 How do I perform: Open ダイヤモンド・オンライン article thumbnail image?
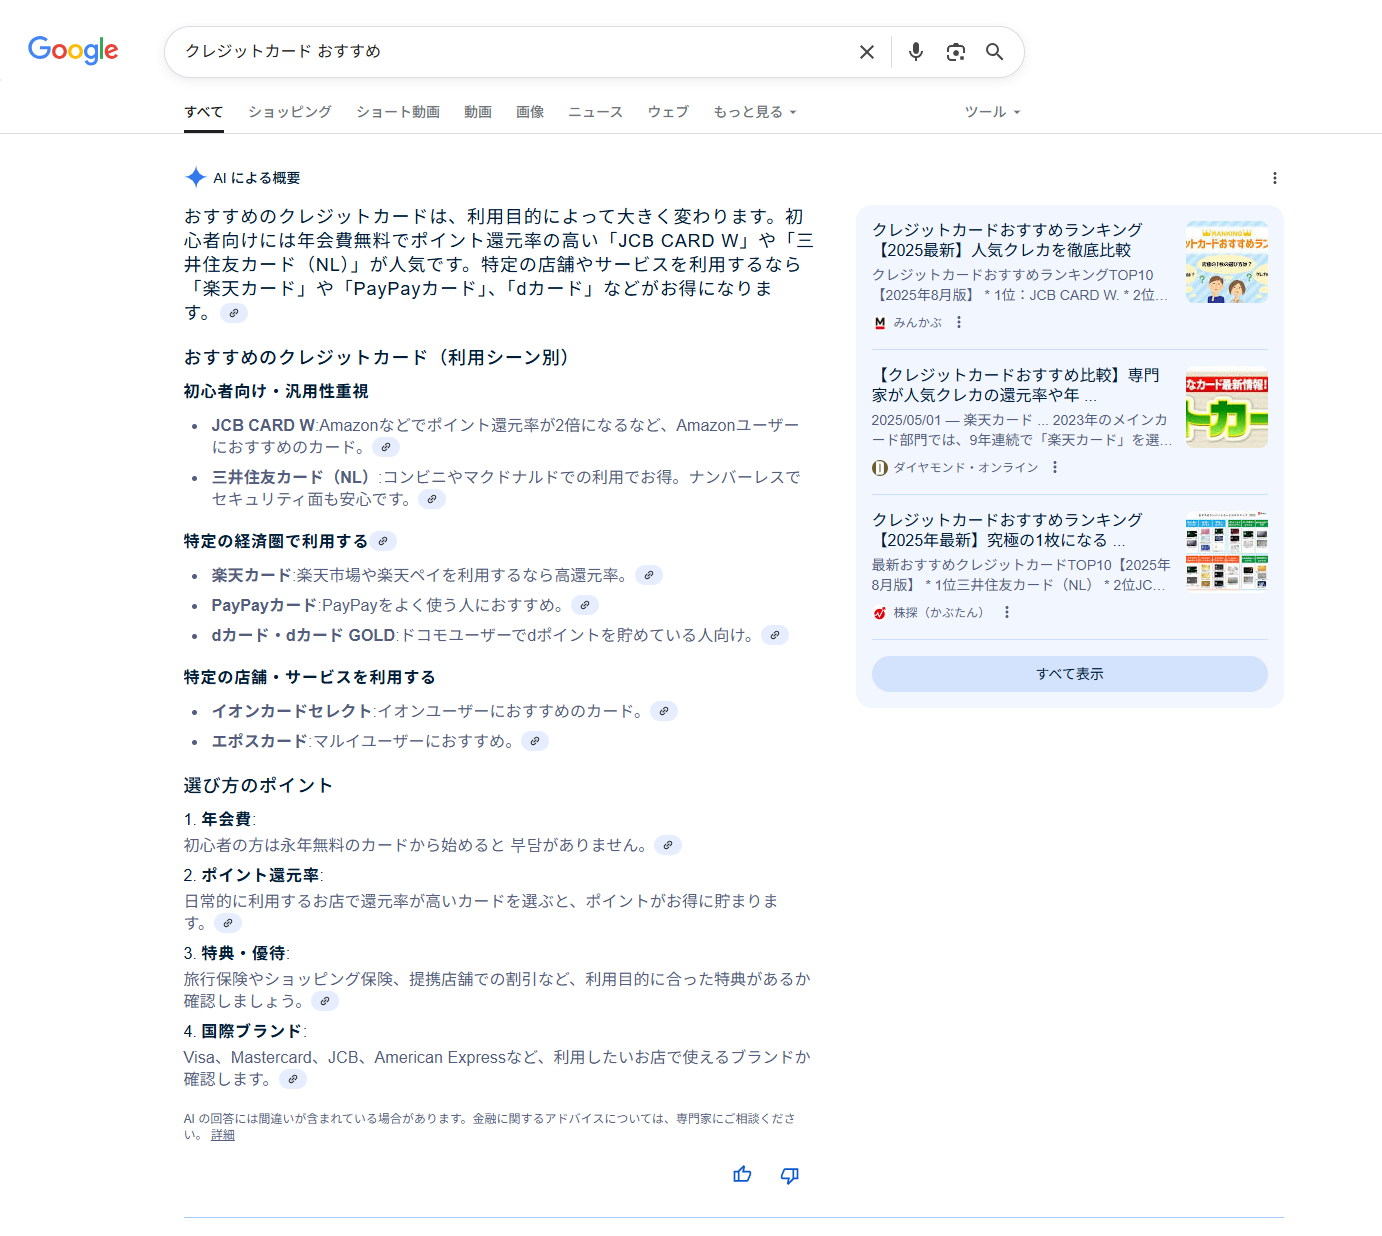click(x=1227, y=407)
